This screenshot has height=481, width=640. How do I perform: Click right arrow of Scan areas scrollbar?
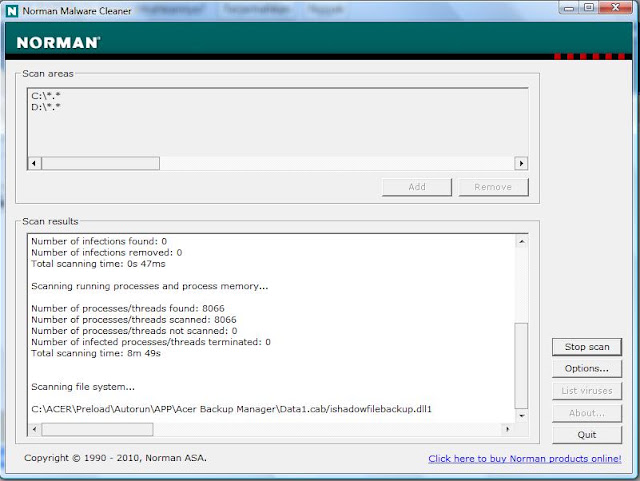tap(521, 163)
